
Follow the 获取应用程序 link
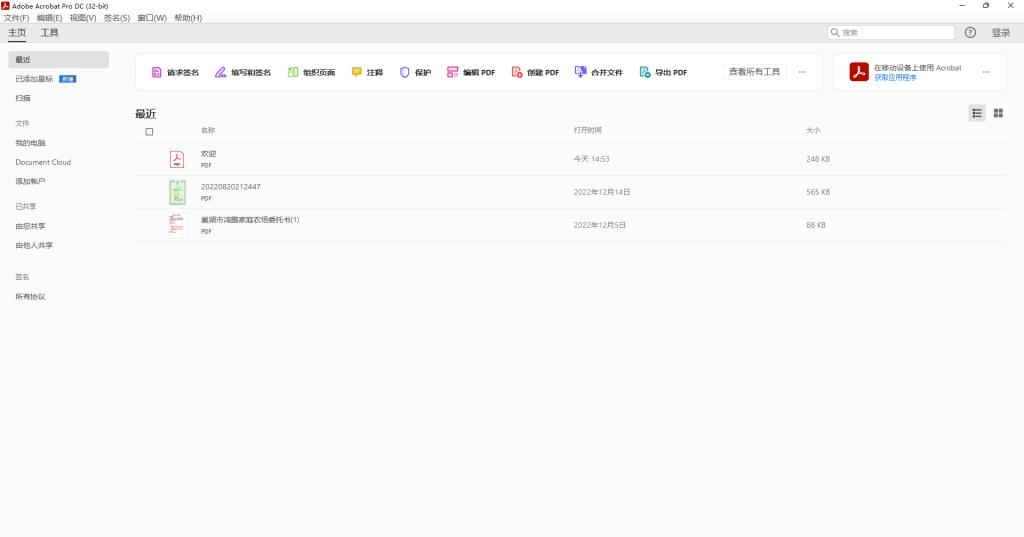pyautogui.click(x=895, y=77)
